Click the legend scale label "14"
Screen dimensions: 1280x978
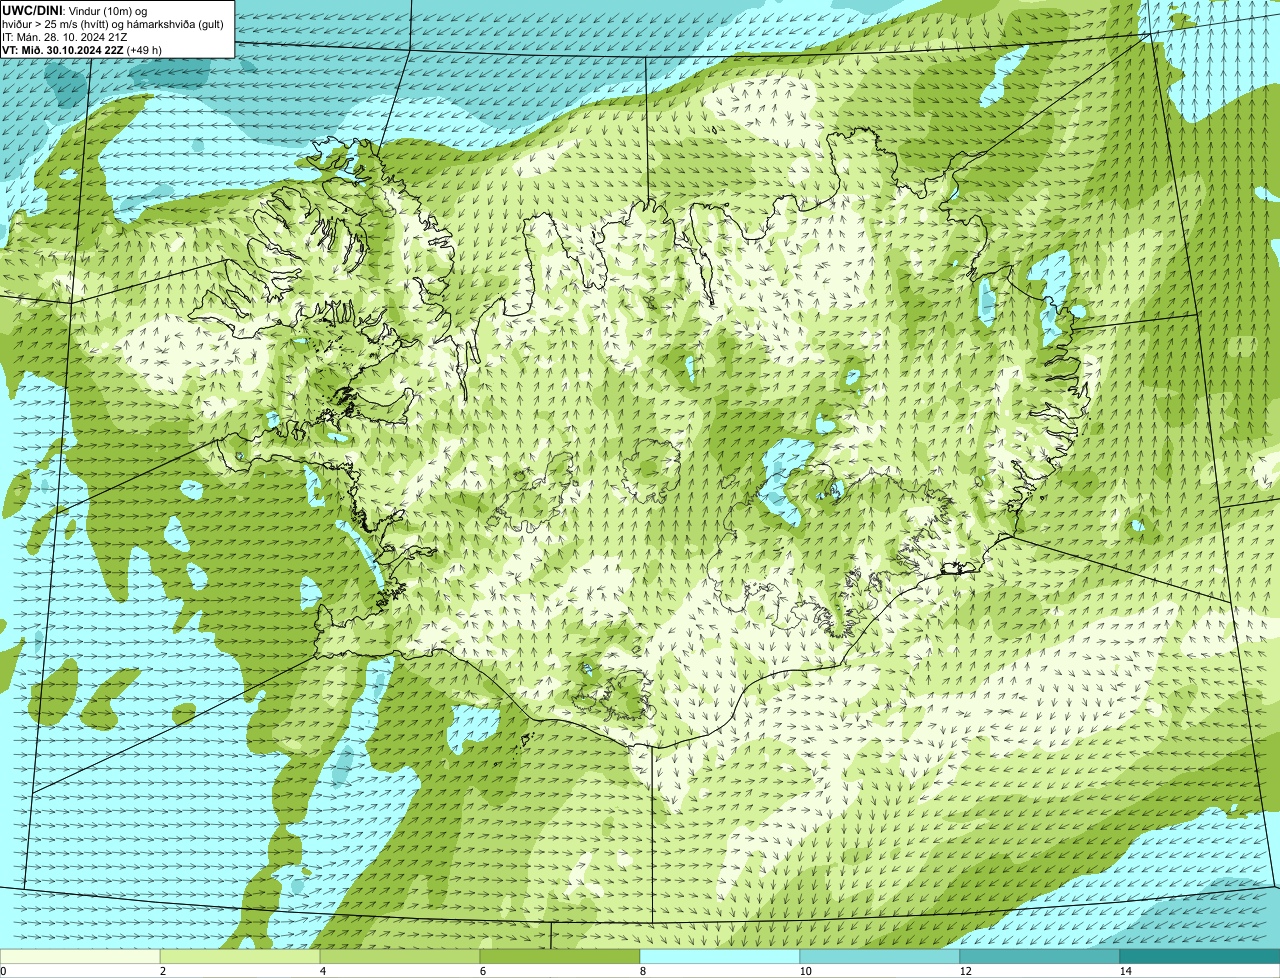pyautogui.click(x=1125, y=971)
